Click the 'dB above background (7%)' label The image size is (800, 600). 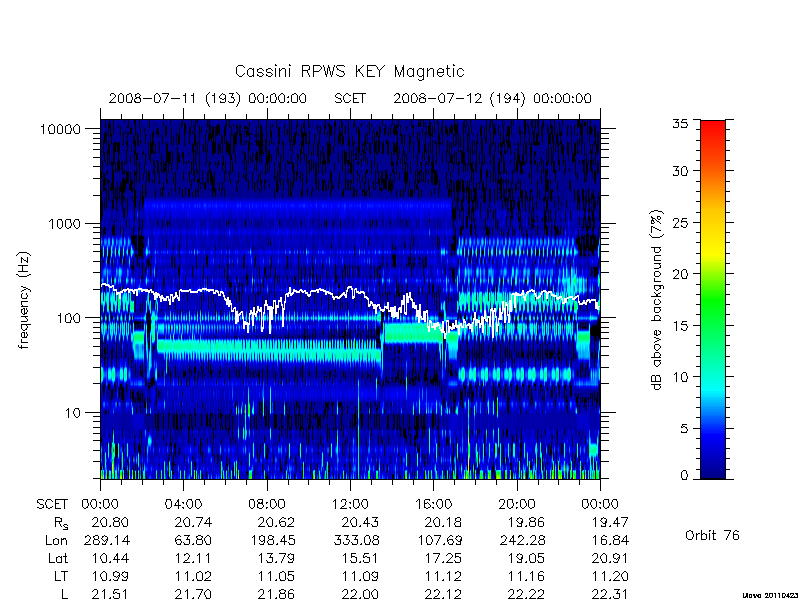click(657, 300)
